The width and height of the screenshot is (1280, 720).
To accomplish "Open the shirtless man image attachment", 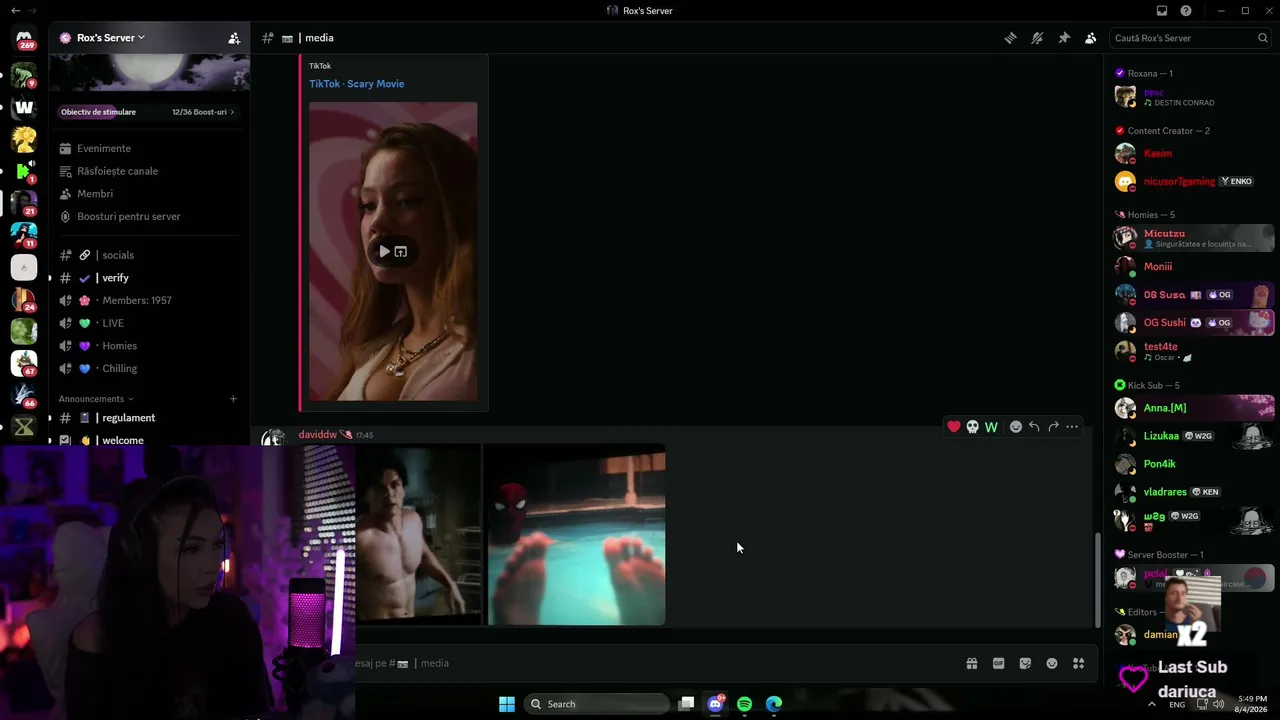I will (x=418, y=535).
